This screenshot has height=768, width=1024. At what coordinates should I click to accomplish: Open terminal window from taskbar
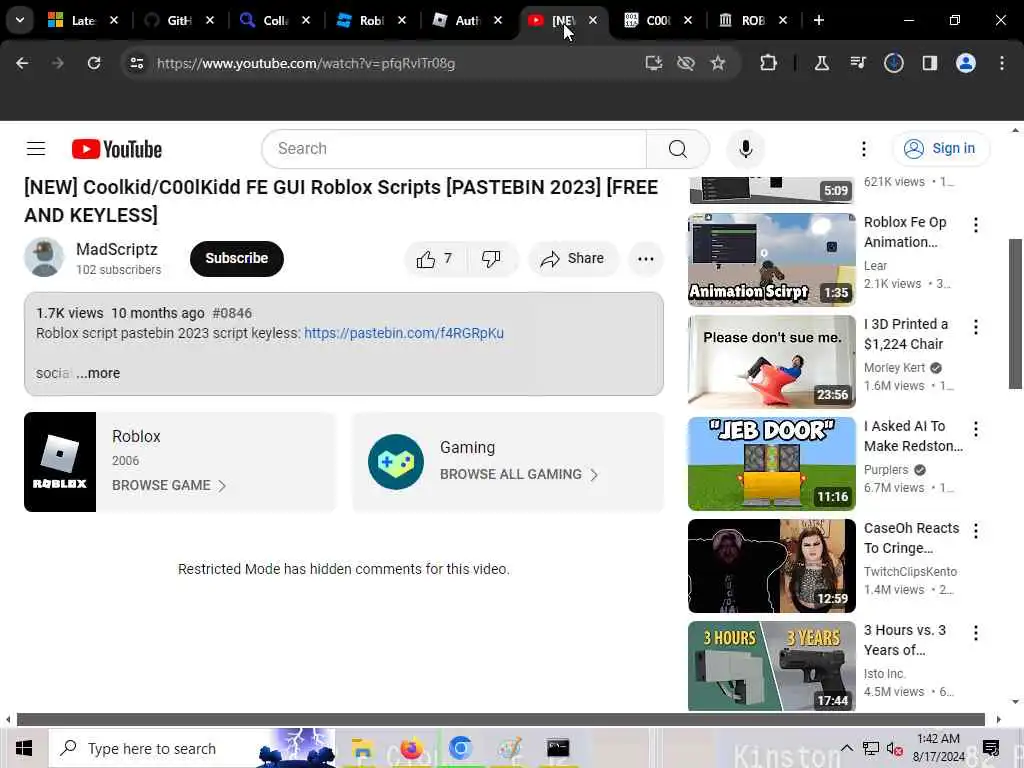(x=558, y=748)
